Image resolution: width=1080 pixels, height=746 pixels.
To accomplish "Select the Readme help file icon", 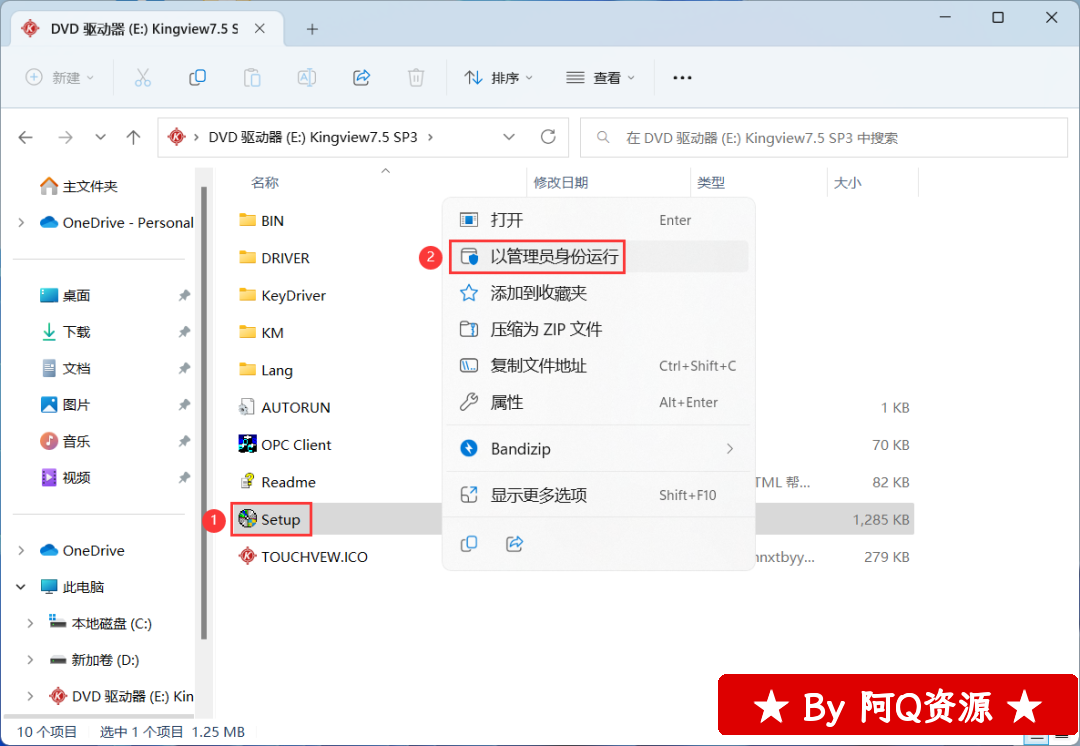I will pos(247,481).
